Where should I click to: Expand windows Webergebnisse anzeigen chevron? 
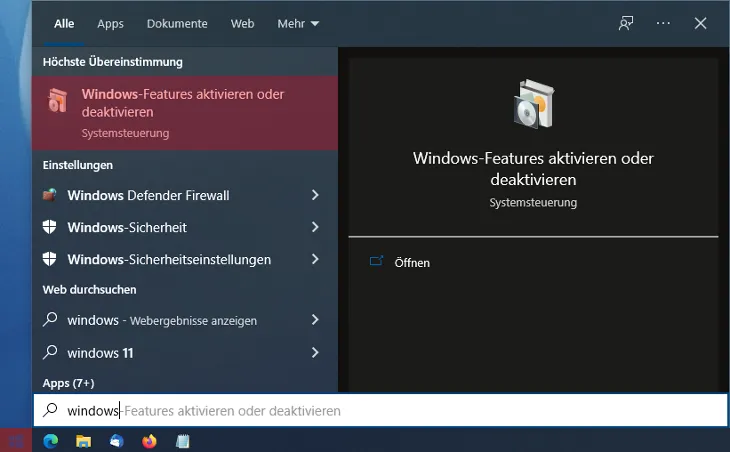(x=315, y=319)
